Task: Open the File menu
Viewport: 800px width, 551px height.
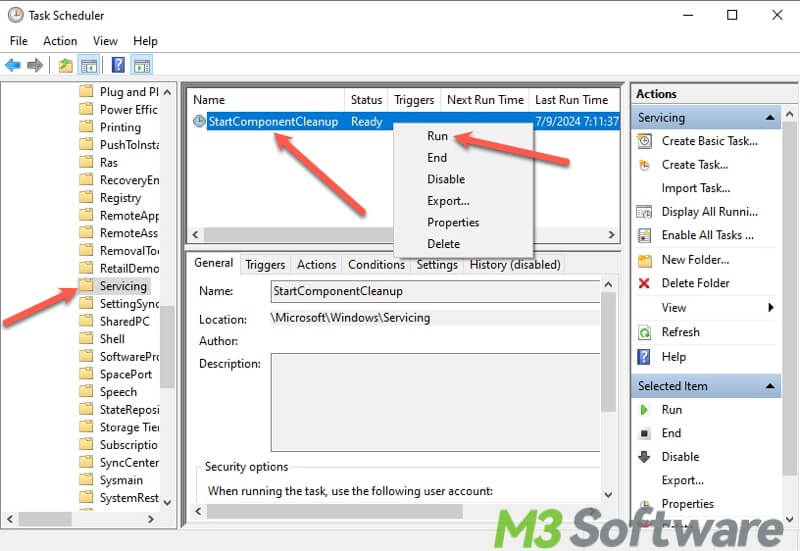Action: tap(19, 41)
